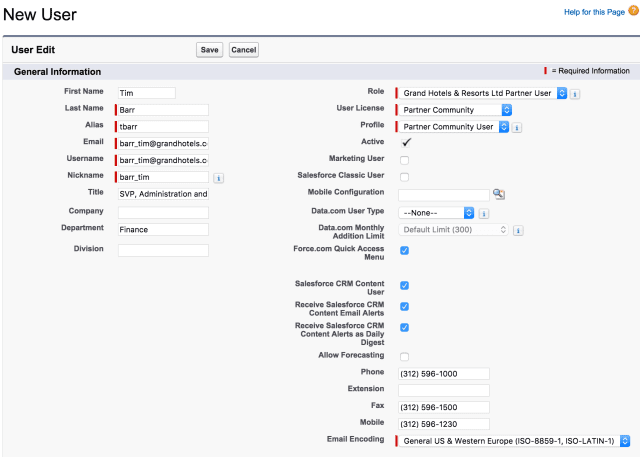Click the Cancel button
640x457 pixels.
(x=243, y=49)
